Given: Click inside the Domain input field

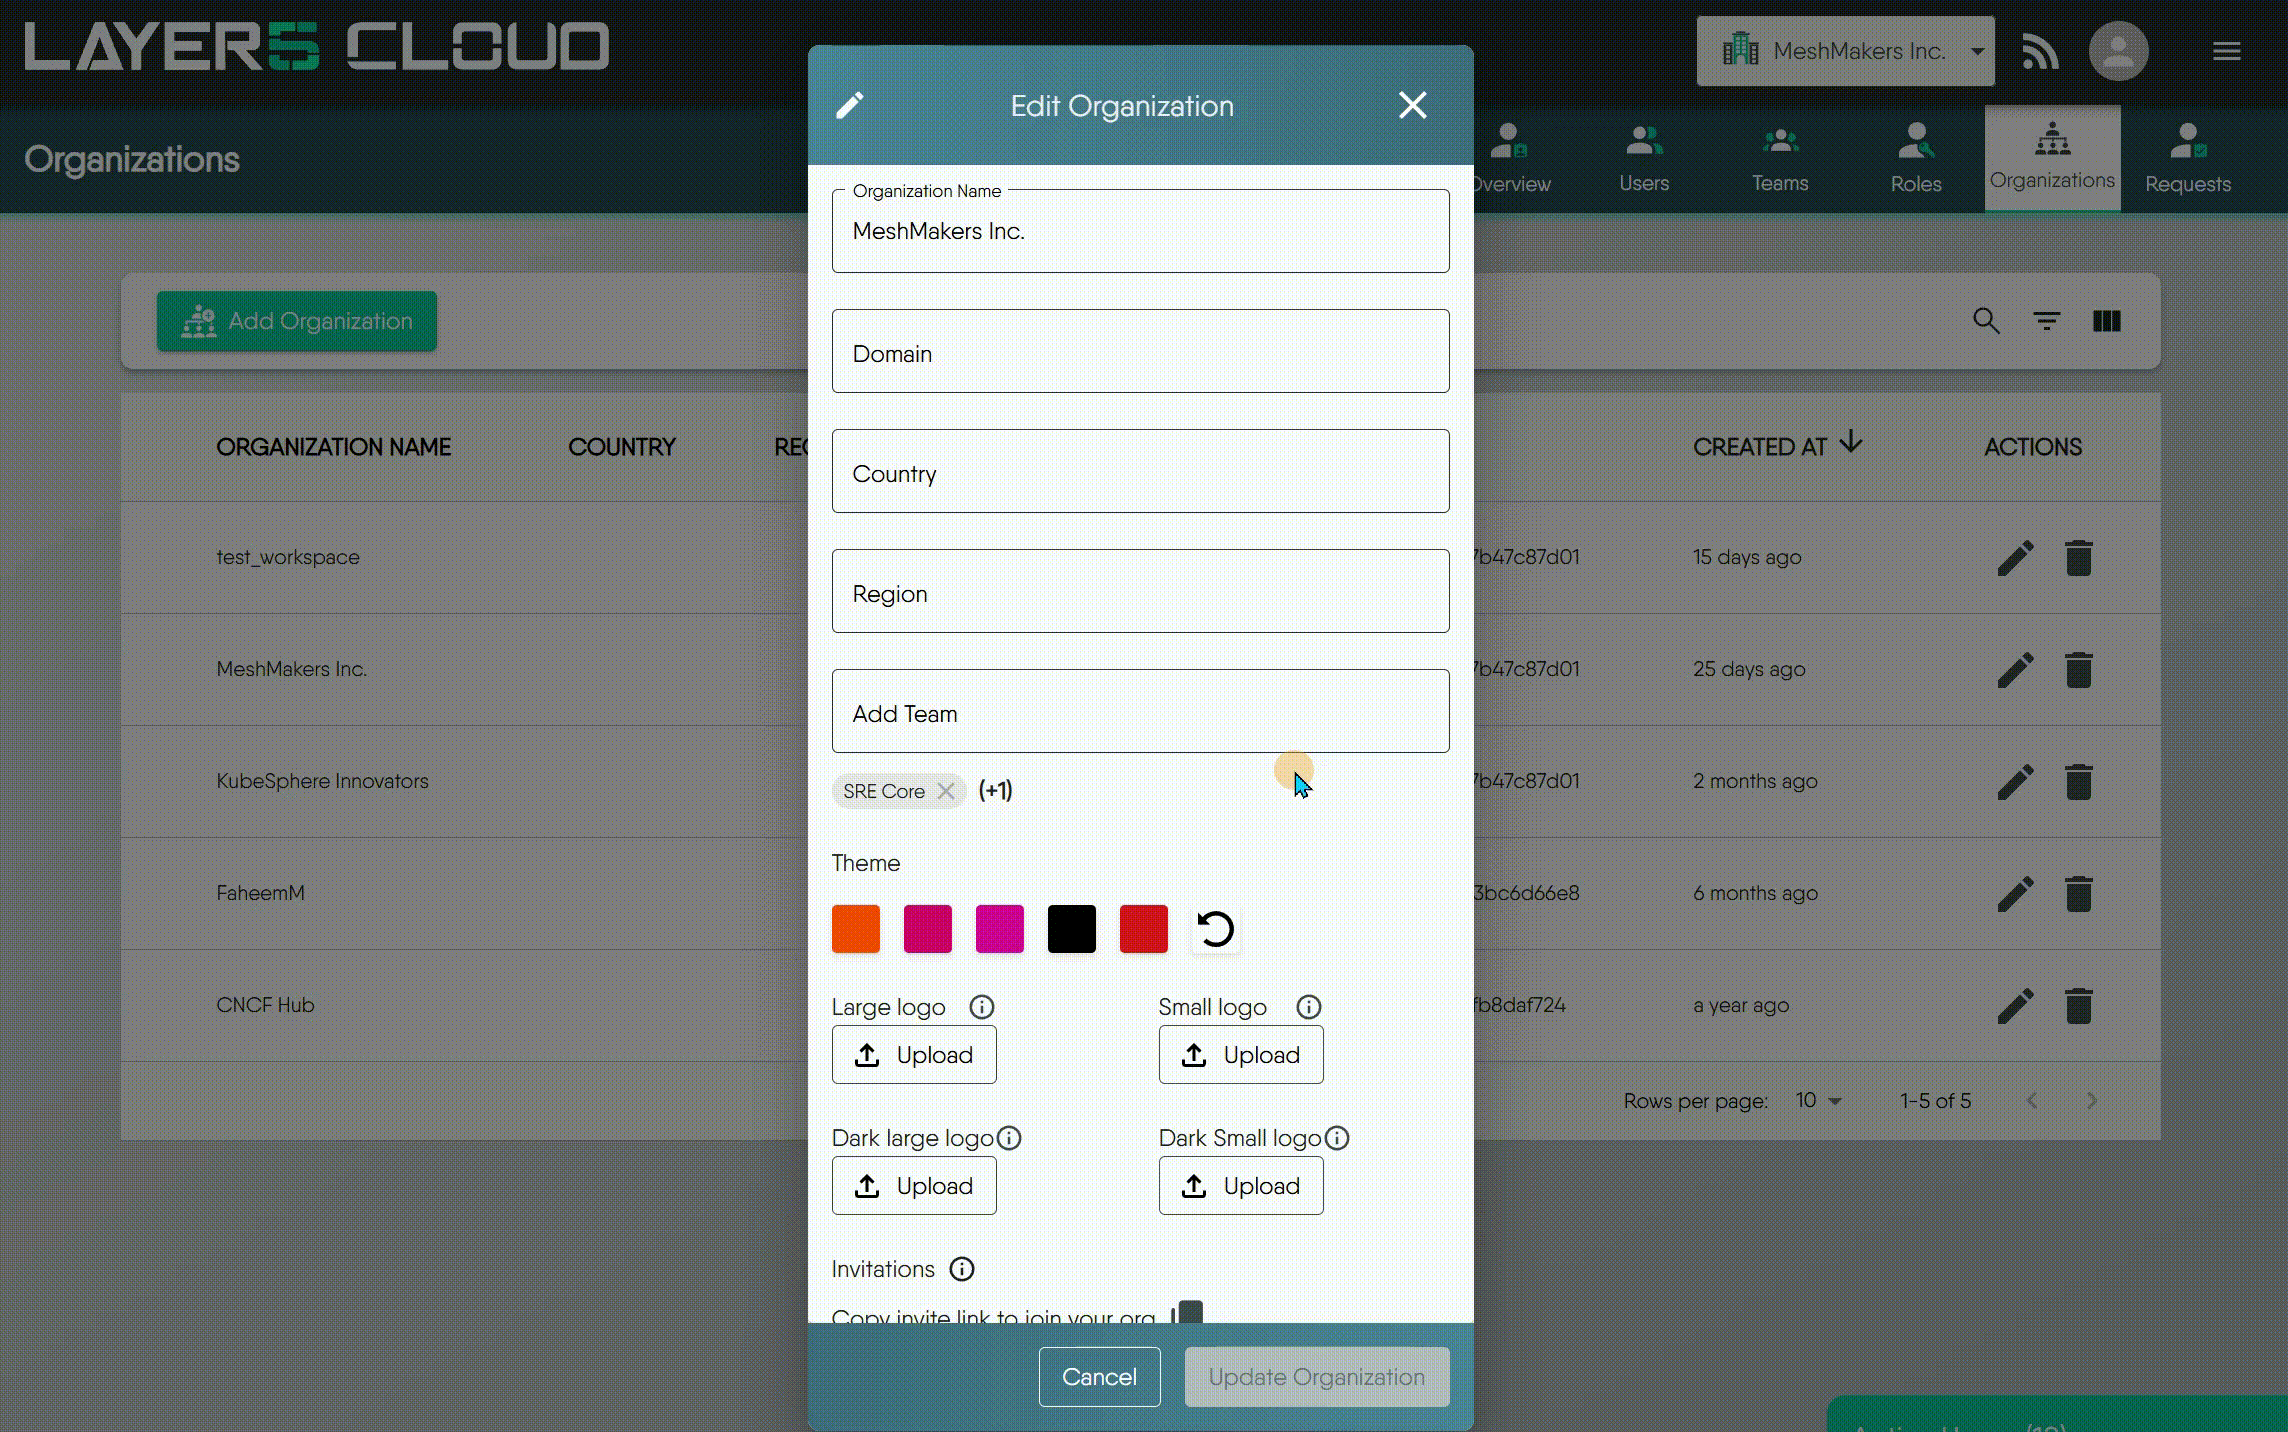Looking at the screenshot, I should [1140, 352].
